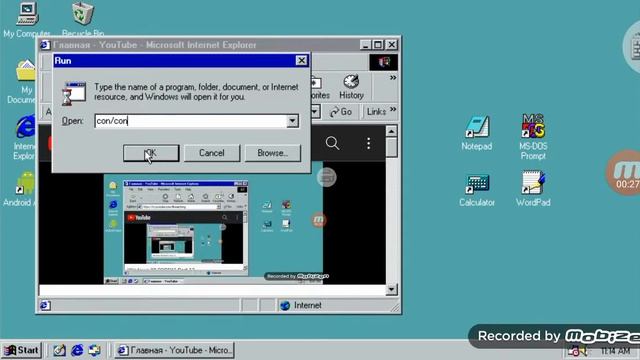Click the YouTube search magnifier icon
The width and height of the screenshot is (640, 360).
click(x=332, y=143)
